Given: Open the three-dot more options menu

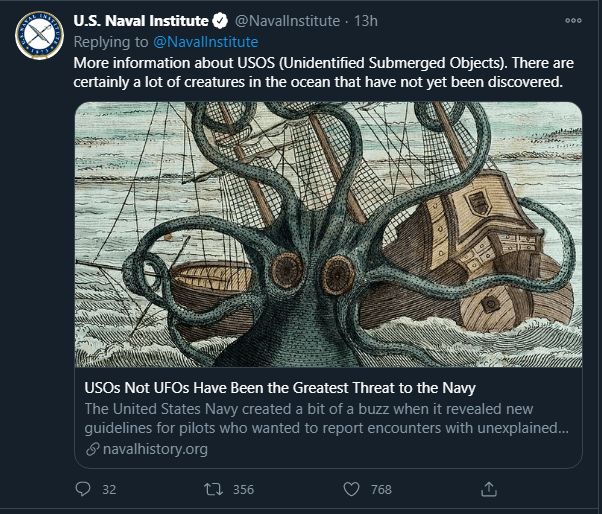Looking at the screenshot, I should pyautogui.click(x=573, y=21).
